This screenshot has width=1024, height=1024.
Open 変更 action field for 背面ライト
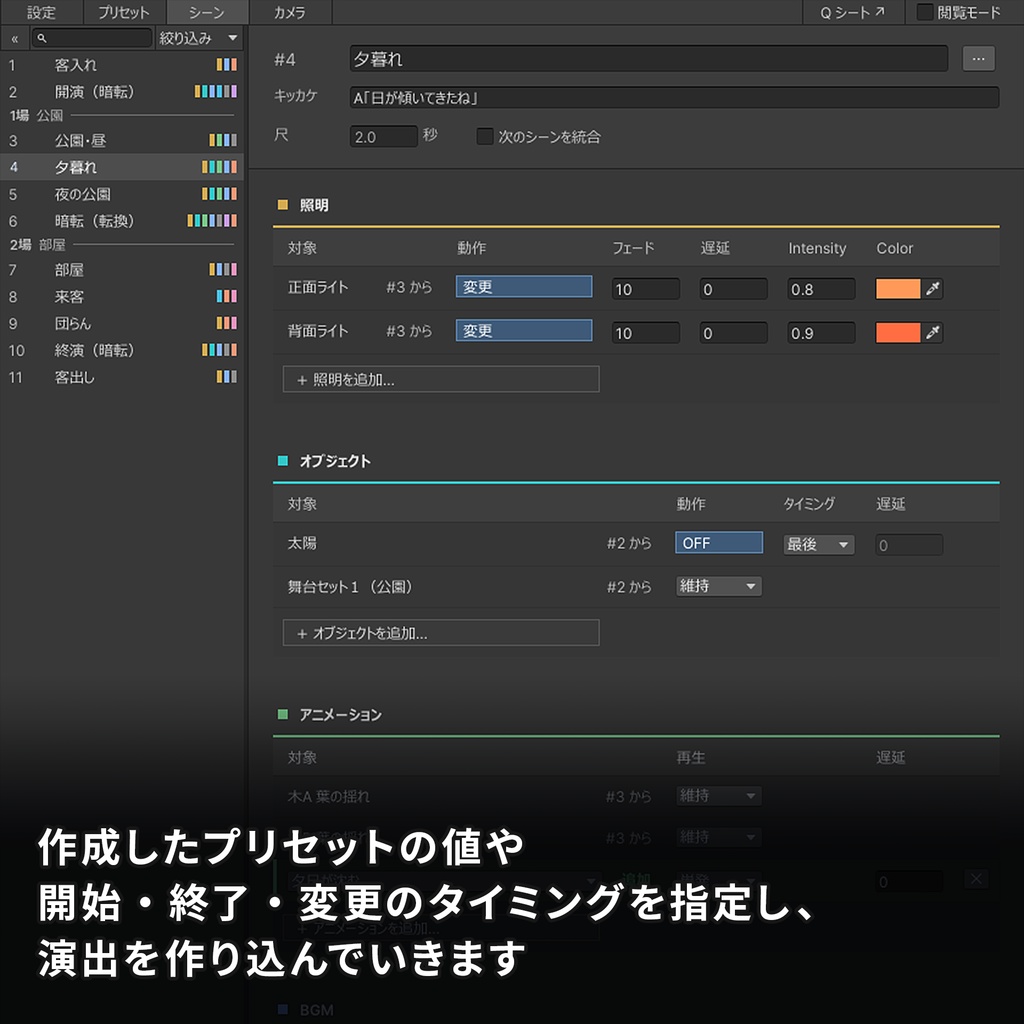click(524, 330)
